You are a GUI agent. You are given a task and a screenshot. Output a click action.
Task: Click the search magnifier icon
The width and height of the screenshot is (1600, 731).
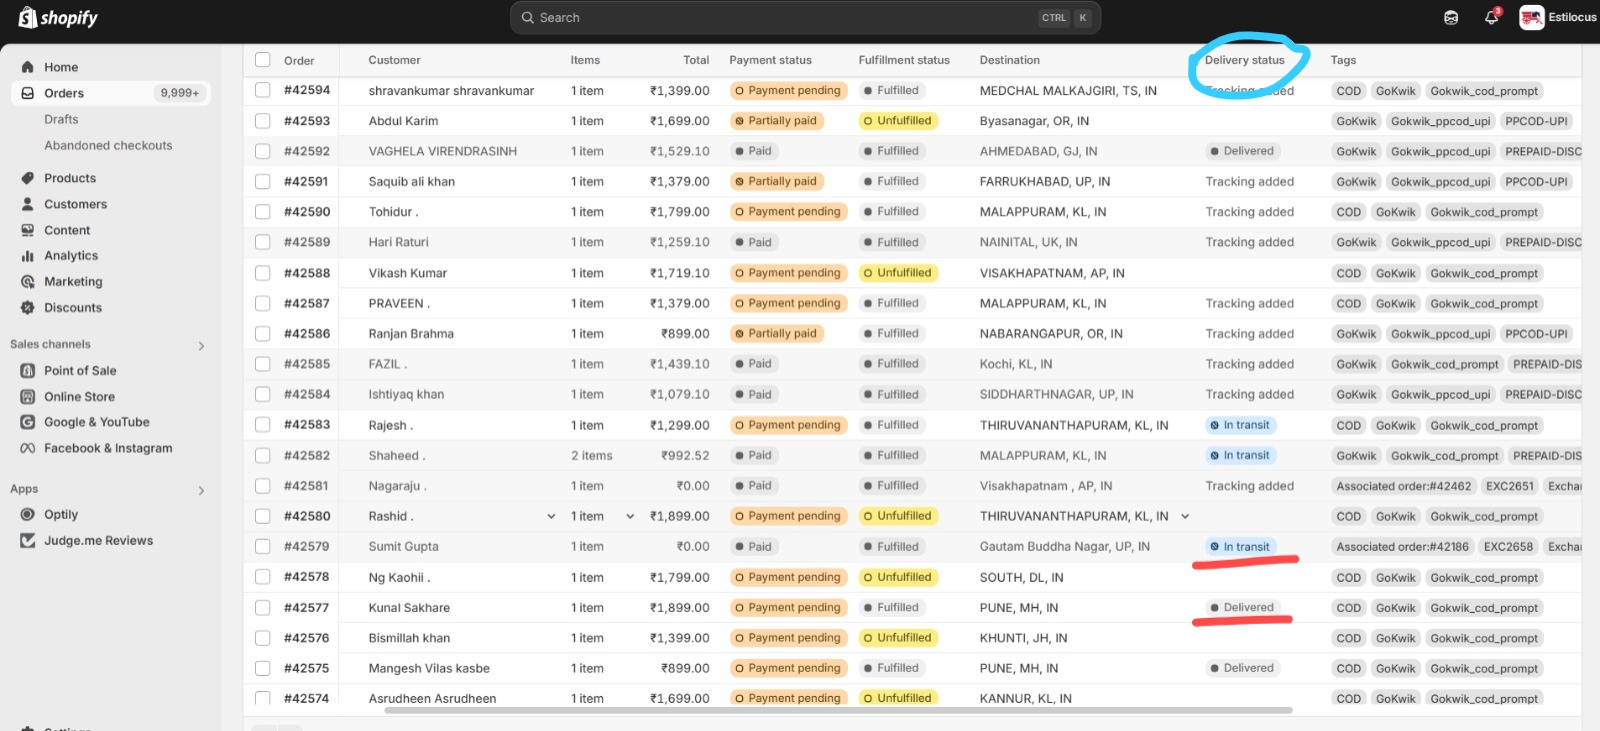click(x=527, y=17)
